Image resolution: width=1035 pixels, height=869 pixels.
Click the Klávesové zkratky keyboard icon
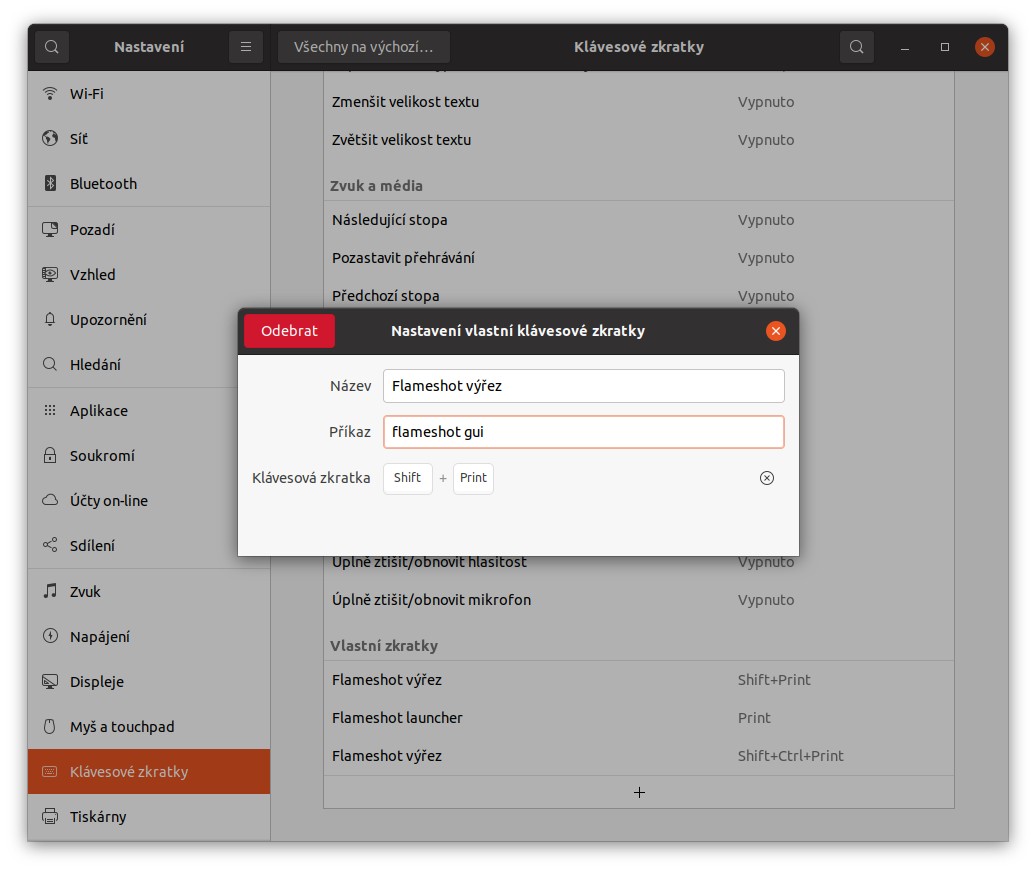tap(50, 771)
